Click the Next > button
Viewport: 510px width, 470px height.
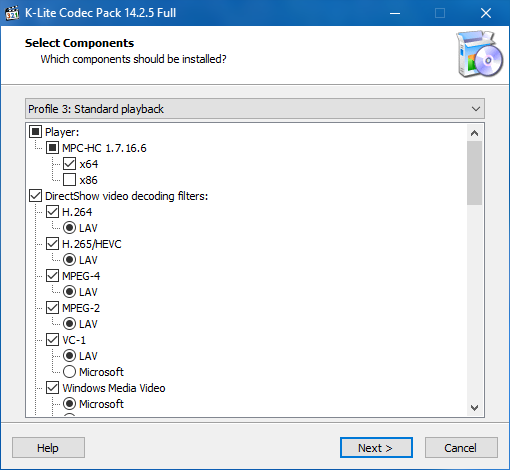[376, 448]
